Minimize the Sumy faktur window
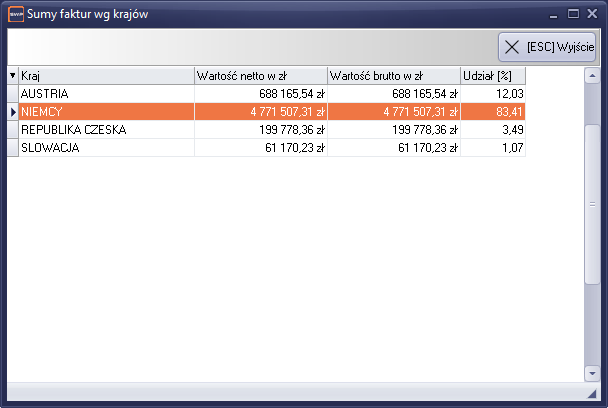Viewport: 608px width, 408px height. click(555, 14)
